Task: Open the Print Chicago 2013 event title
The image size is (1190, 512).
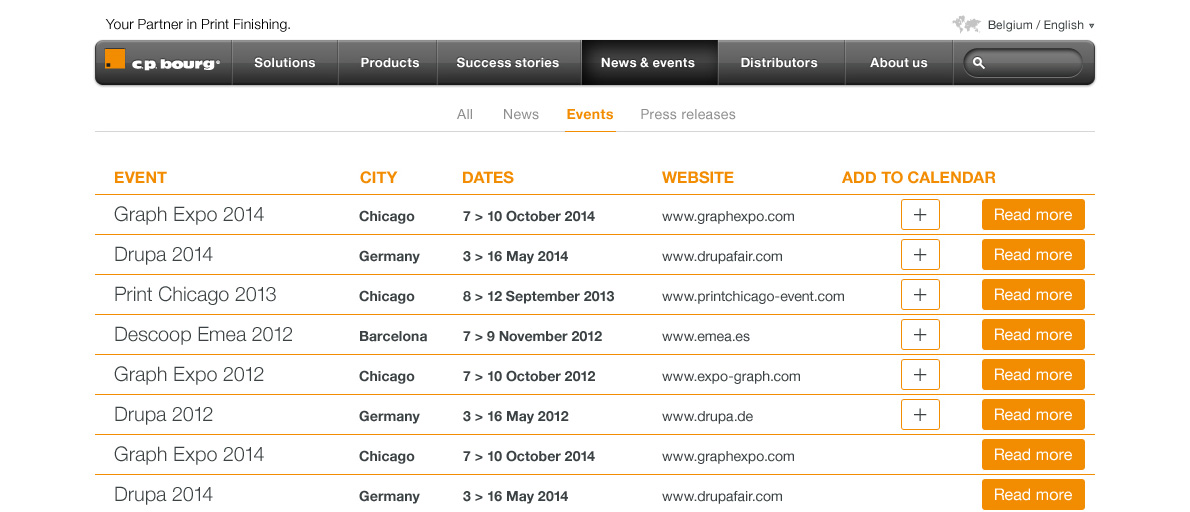Action: (x=195, y=294)
